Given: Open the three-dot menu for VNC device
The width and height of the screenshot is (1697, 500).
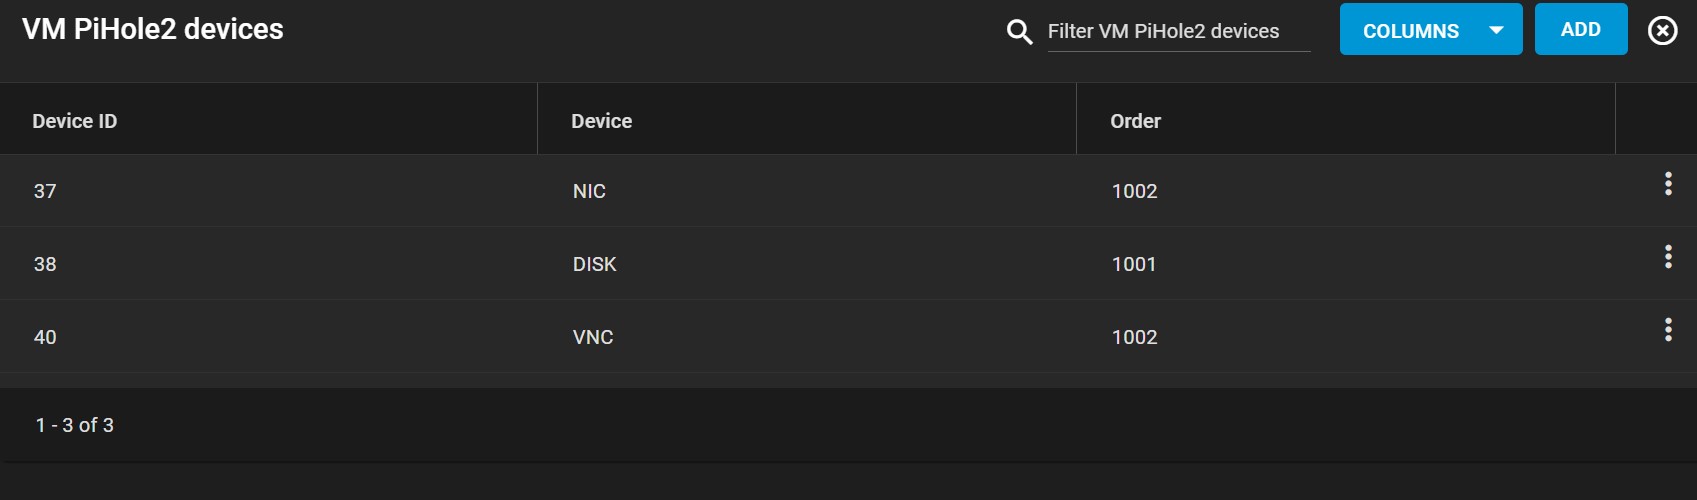Looking at the screenshot, I should coord(1667,330).
